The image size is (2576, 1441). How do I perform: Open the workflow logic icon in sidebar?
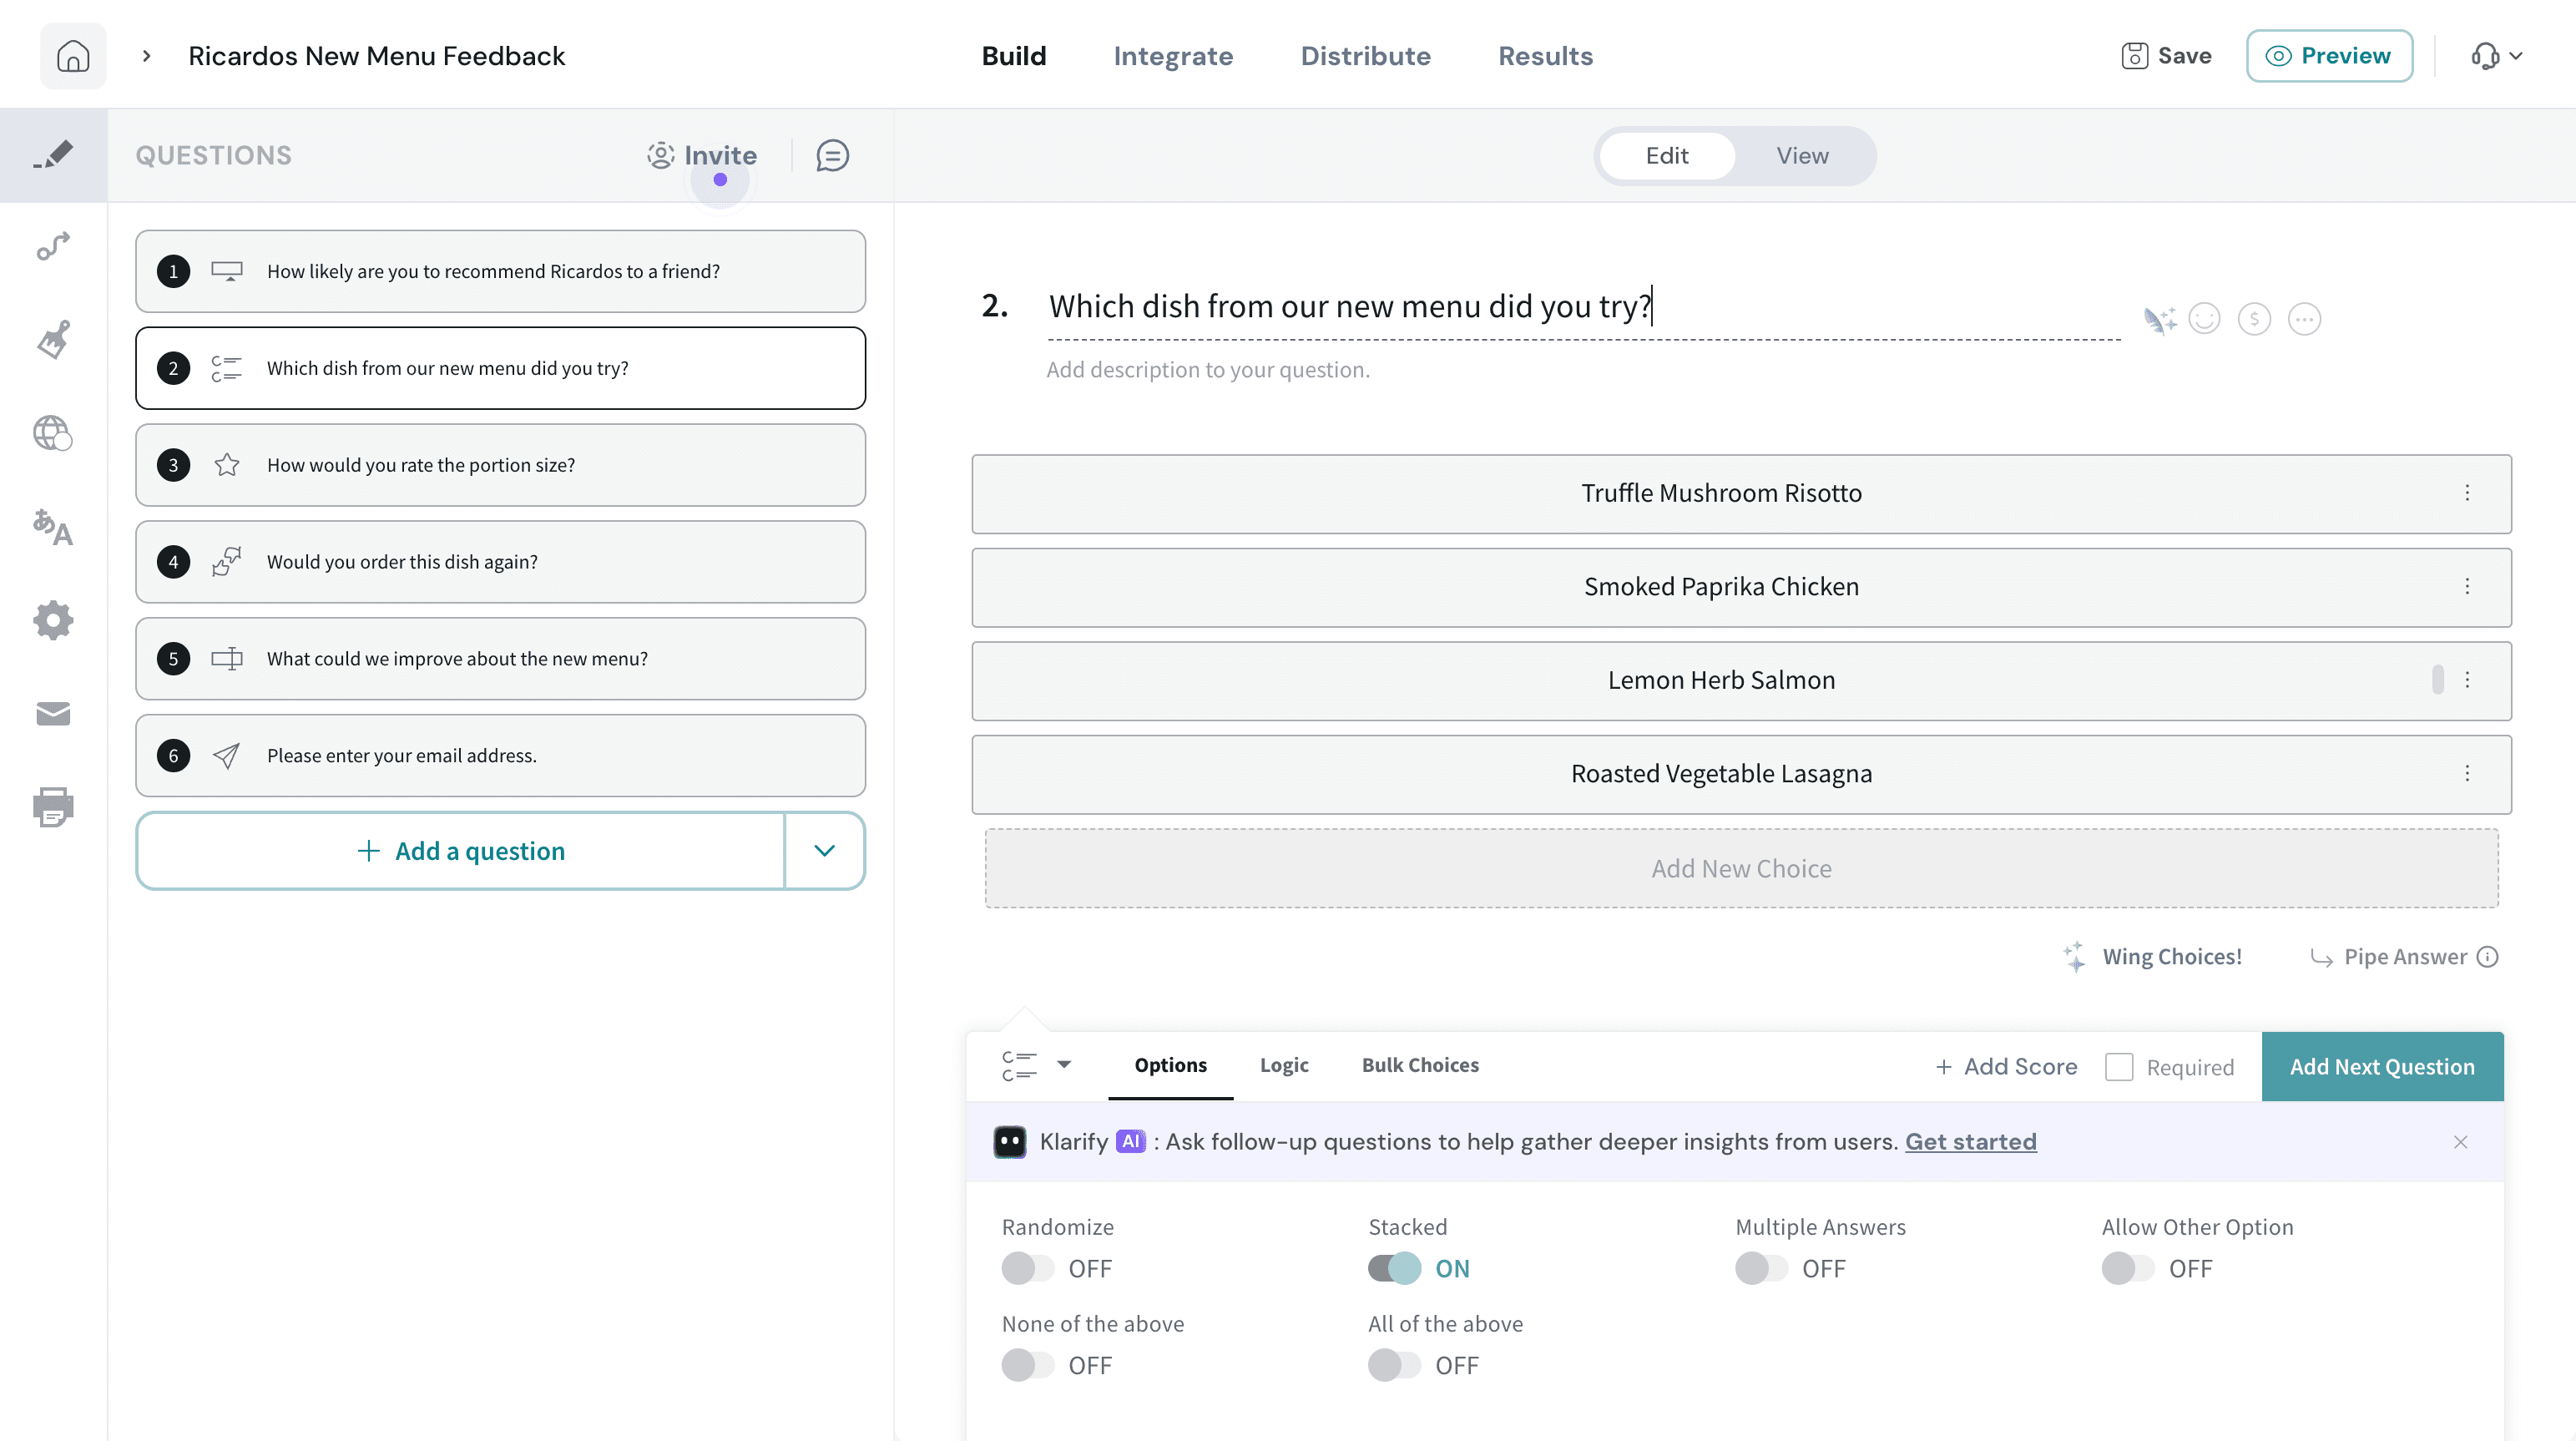point(53,246)
